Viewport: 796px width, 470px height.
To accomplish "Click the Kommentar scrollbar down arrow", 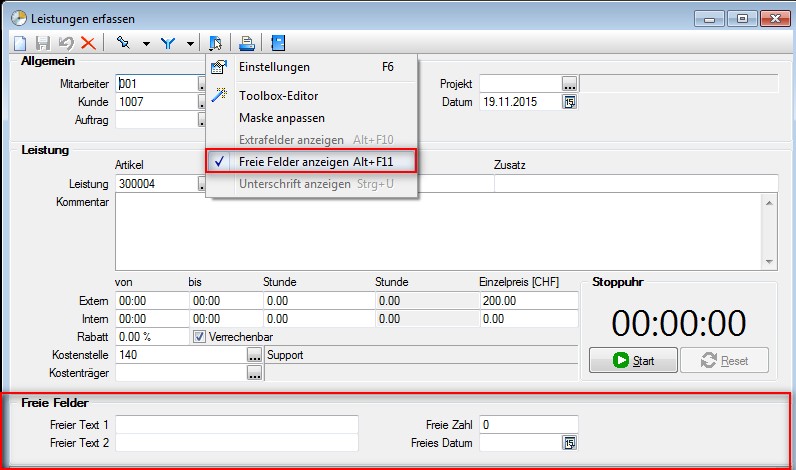I will coord(770,260).
